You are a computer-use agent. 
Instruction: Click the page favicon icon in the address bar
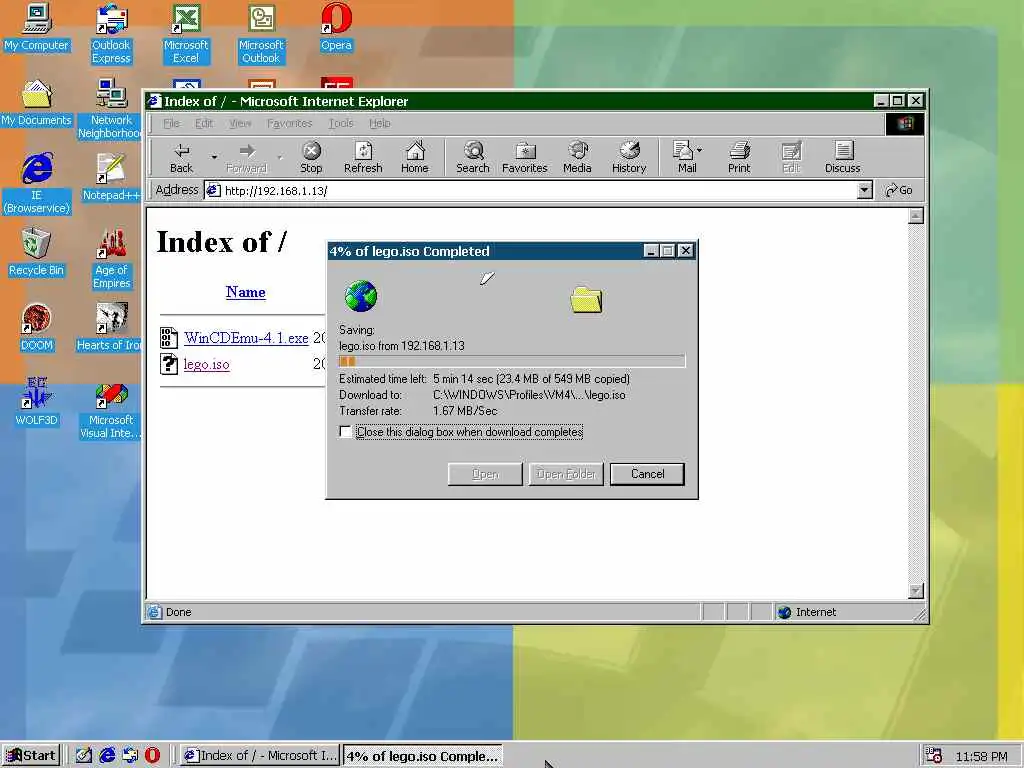point(214,190)
